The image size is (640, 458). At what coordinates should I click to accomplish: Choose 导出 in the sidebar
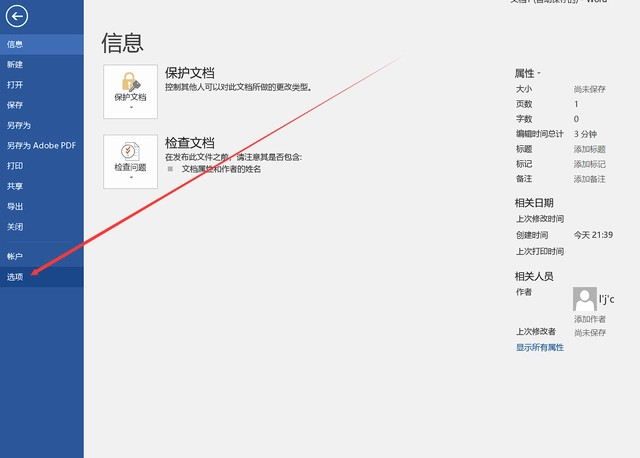16,206
